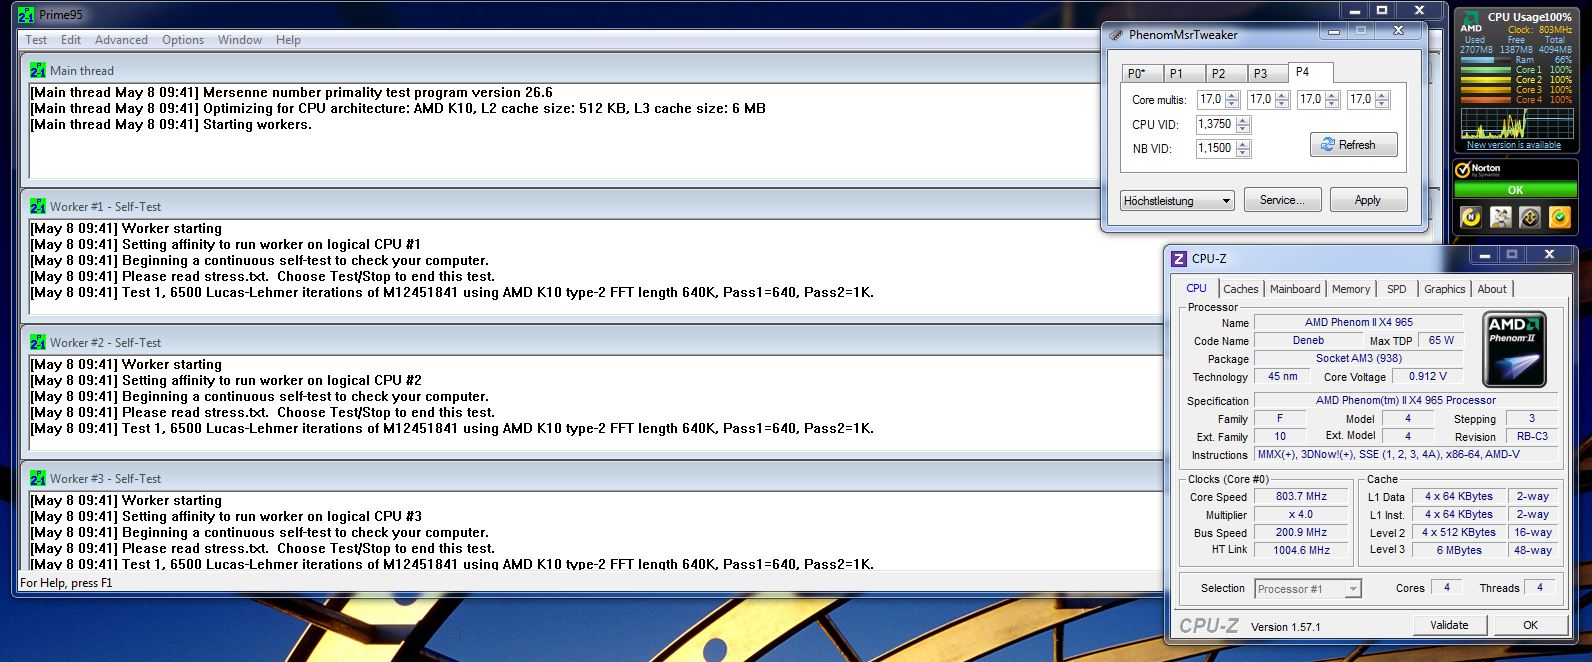Click the NB VID 1,1500 value field
Viewport: 1592px width, 662px height.
(1216, 148)
